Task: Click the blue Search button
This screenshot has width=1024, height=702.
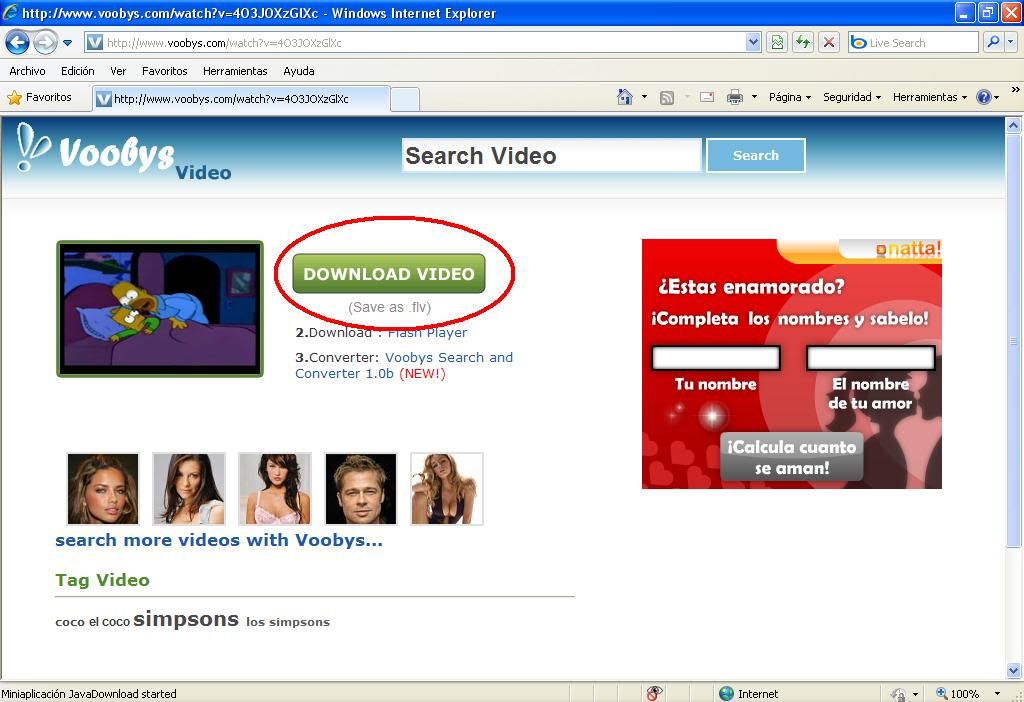Action: [756, 155]
